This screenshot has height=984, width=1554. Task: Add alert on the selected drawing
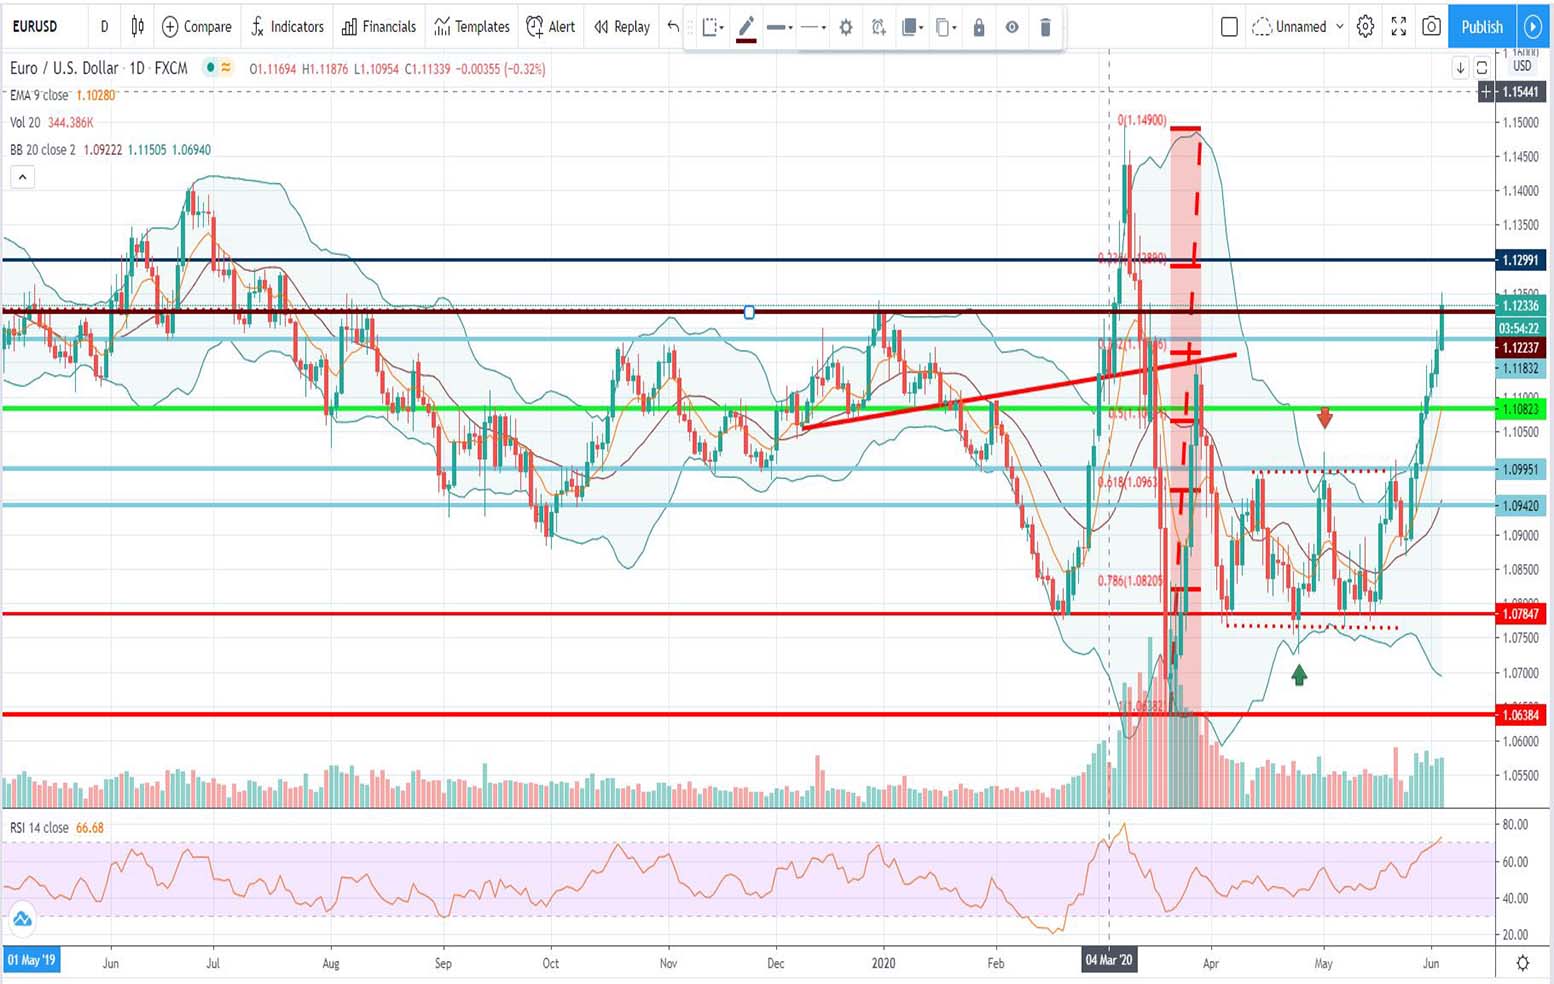[x=878, y=27]
